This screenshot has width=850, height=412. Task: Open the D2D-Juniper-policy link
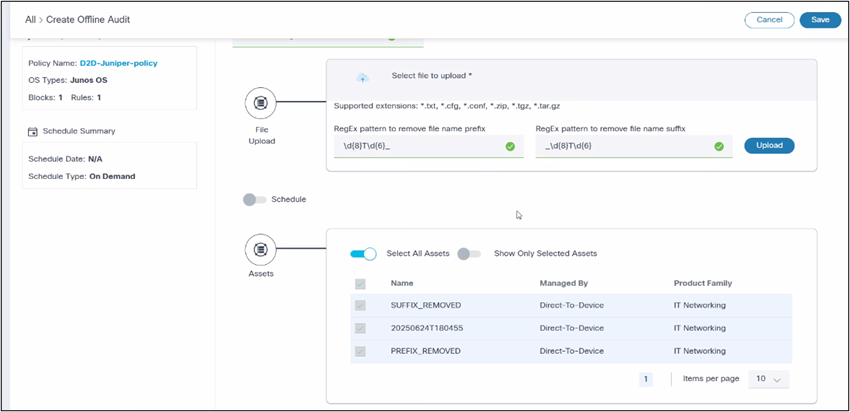(x=119, y=63)
